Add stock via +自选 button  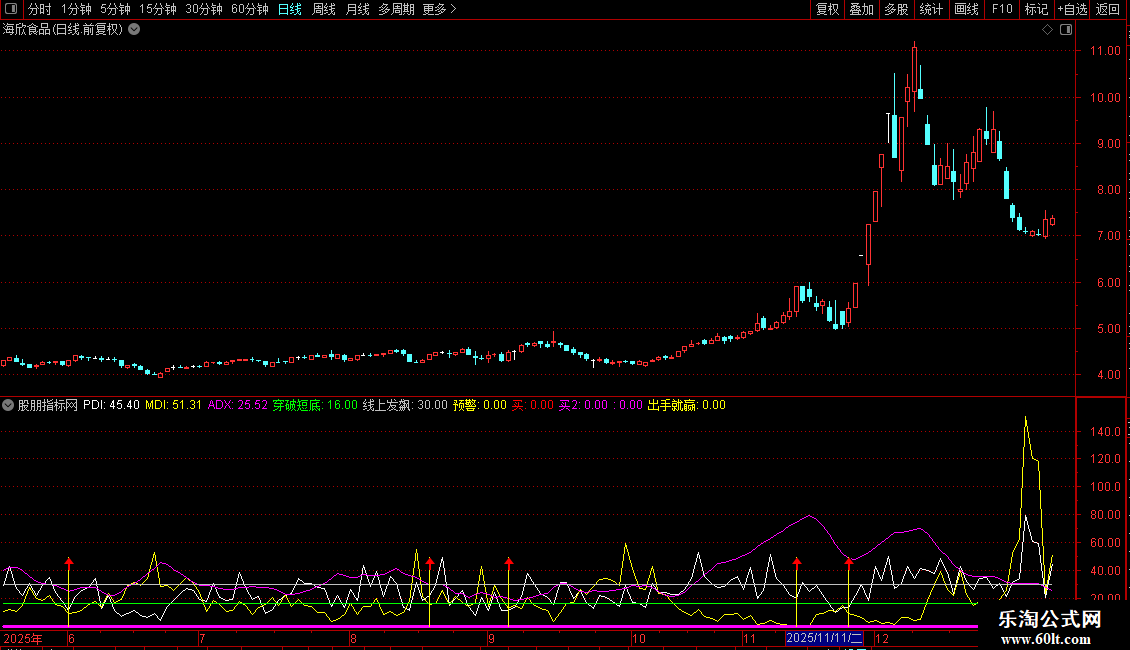pyautogui.click(x=1071, y=9)
